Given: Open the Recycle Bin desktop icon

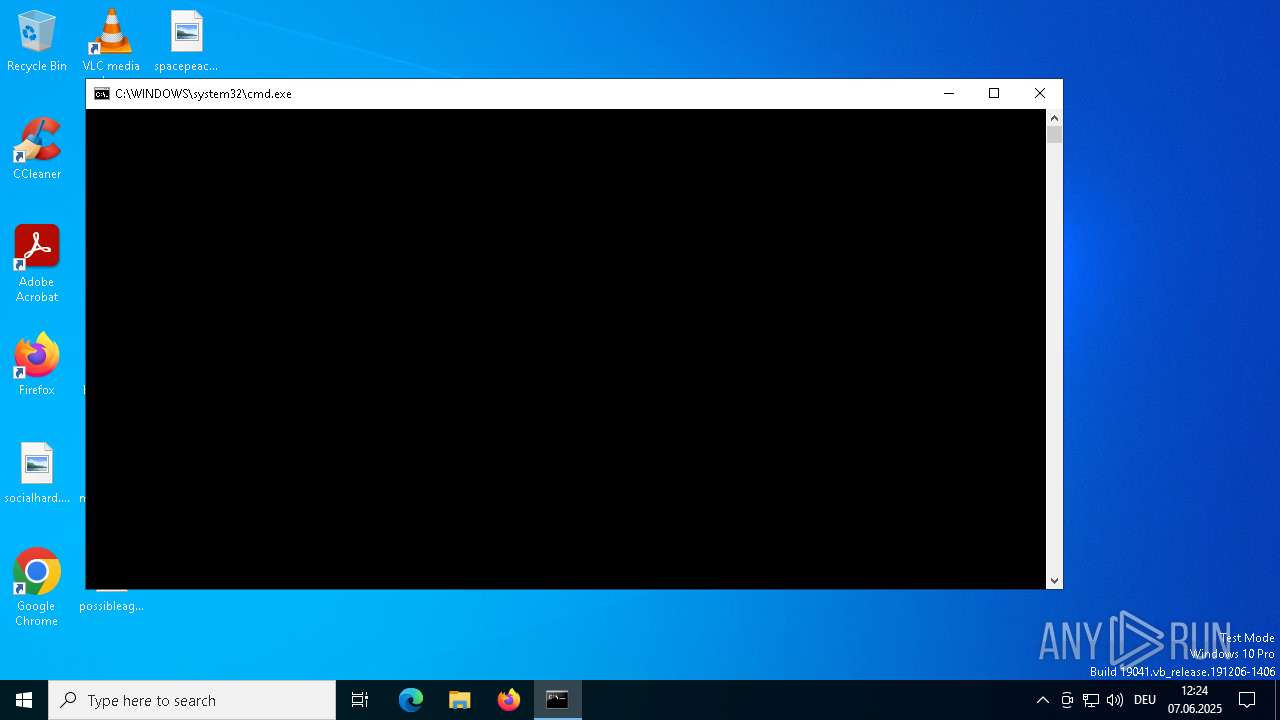Looking at the screenshot, I should click(37, 41).
